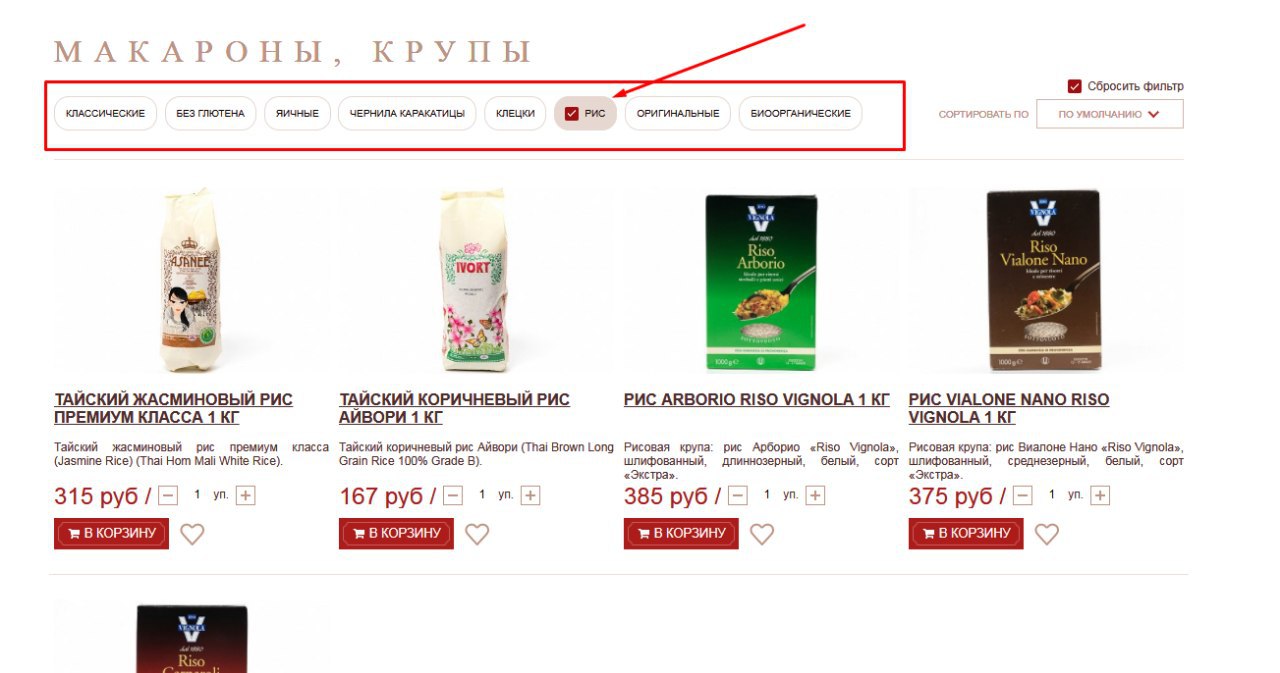Uncheck the РИС filter checkbox
The image size is (1280, 673).
coord(572,114)
